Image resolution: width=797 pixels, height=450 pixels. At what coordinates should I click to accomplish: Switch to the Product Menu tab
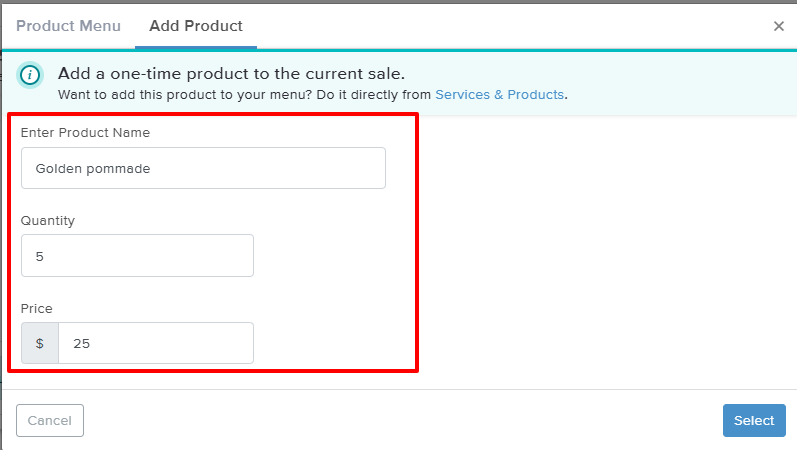[x=68, y=26]
